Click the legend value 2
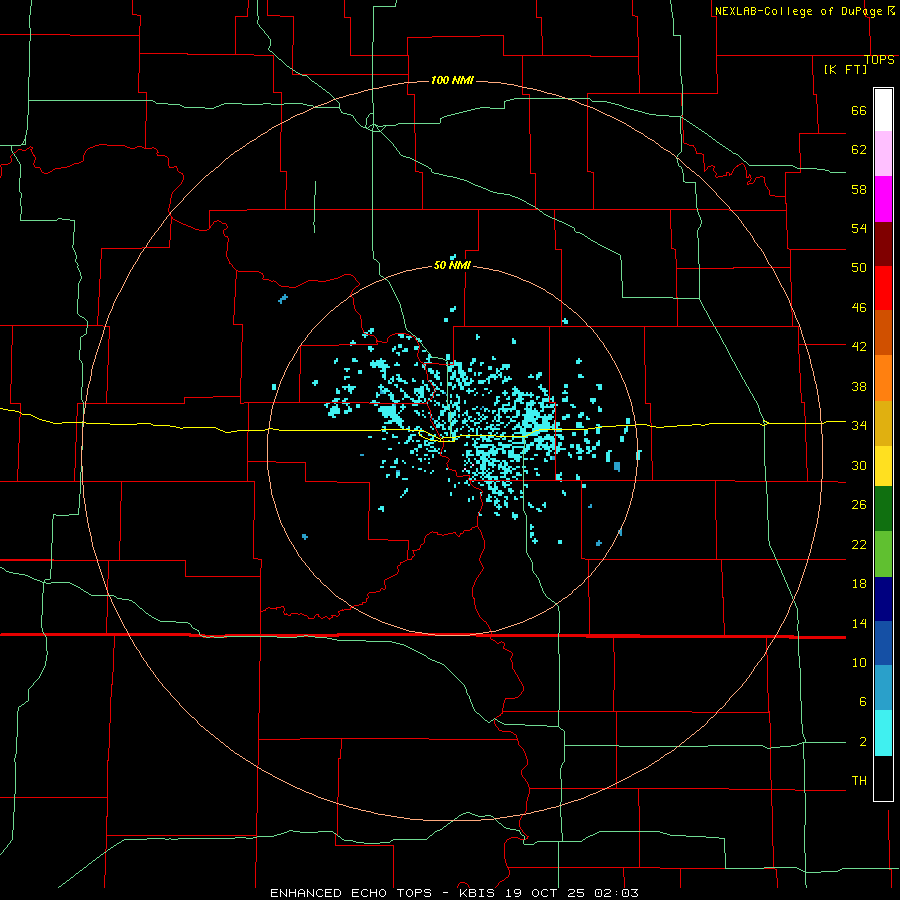 (x=862, y=742)
